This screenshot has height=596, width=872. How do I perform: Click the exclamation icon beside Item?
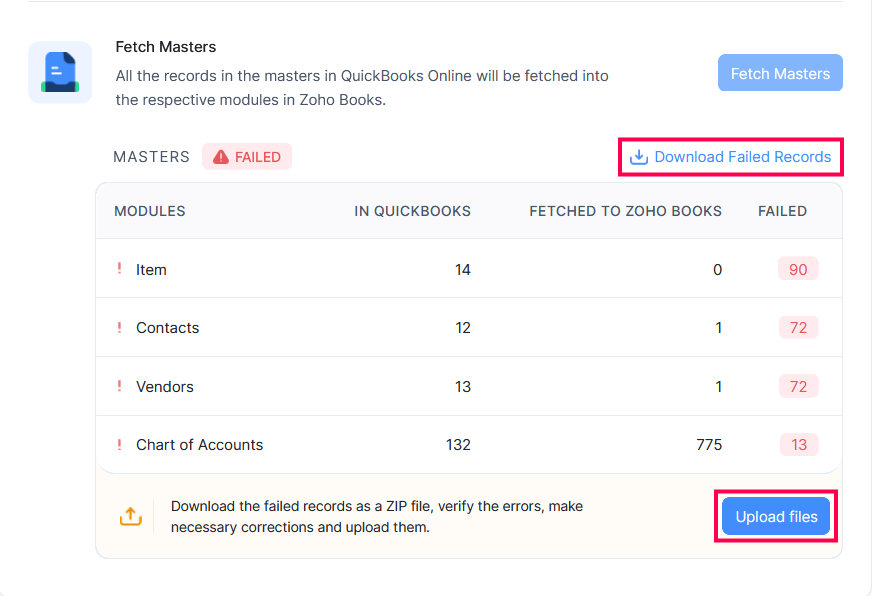[120, 269]
